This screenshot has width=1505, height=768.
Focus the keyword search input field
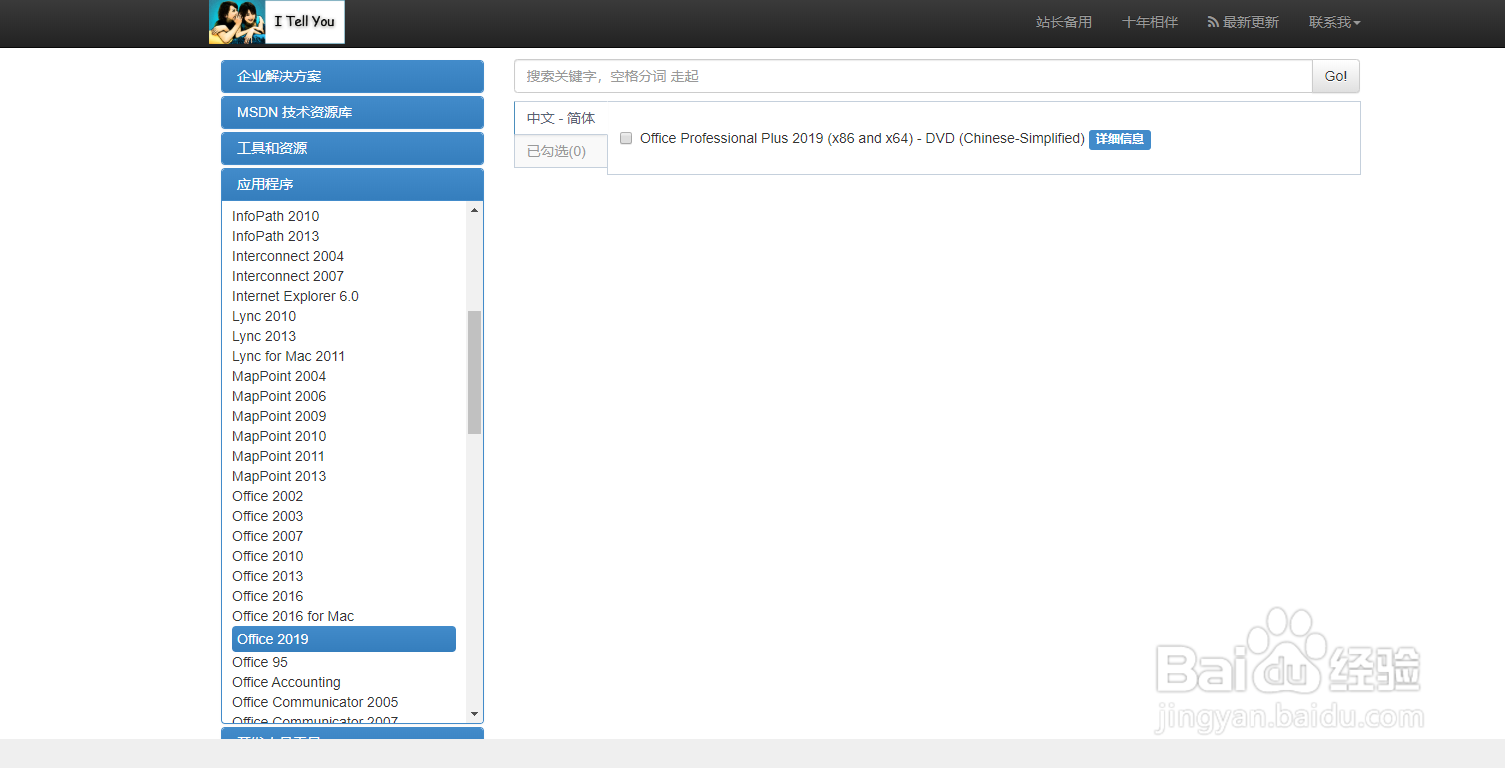tap(913, 76)
